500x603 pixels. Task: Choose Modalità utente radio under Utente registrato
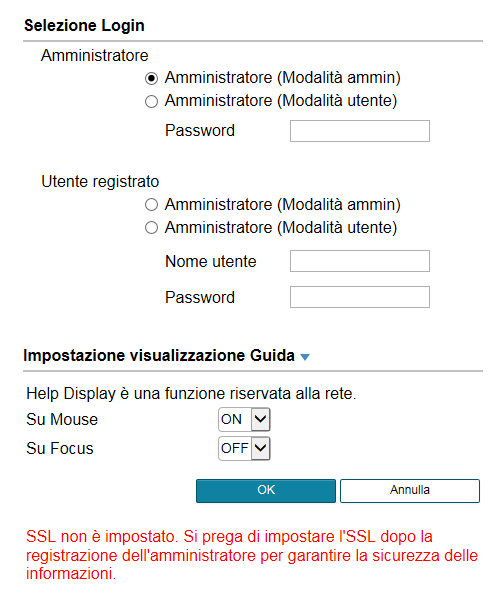tap(151, 228)
